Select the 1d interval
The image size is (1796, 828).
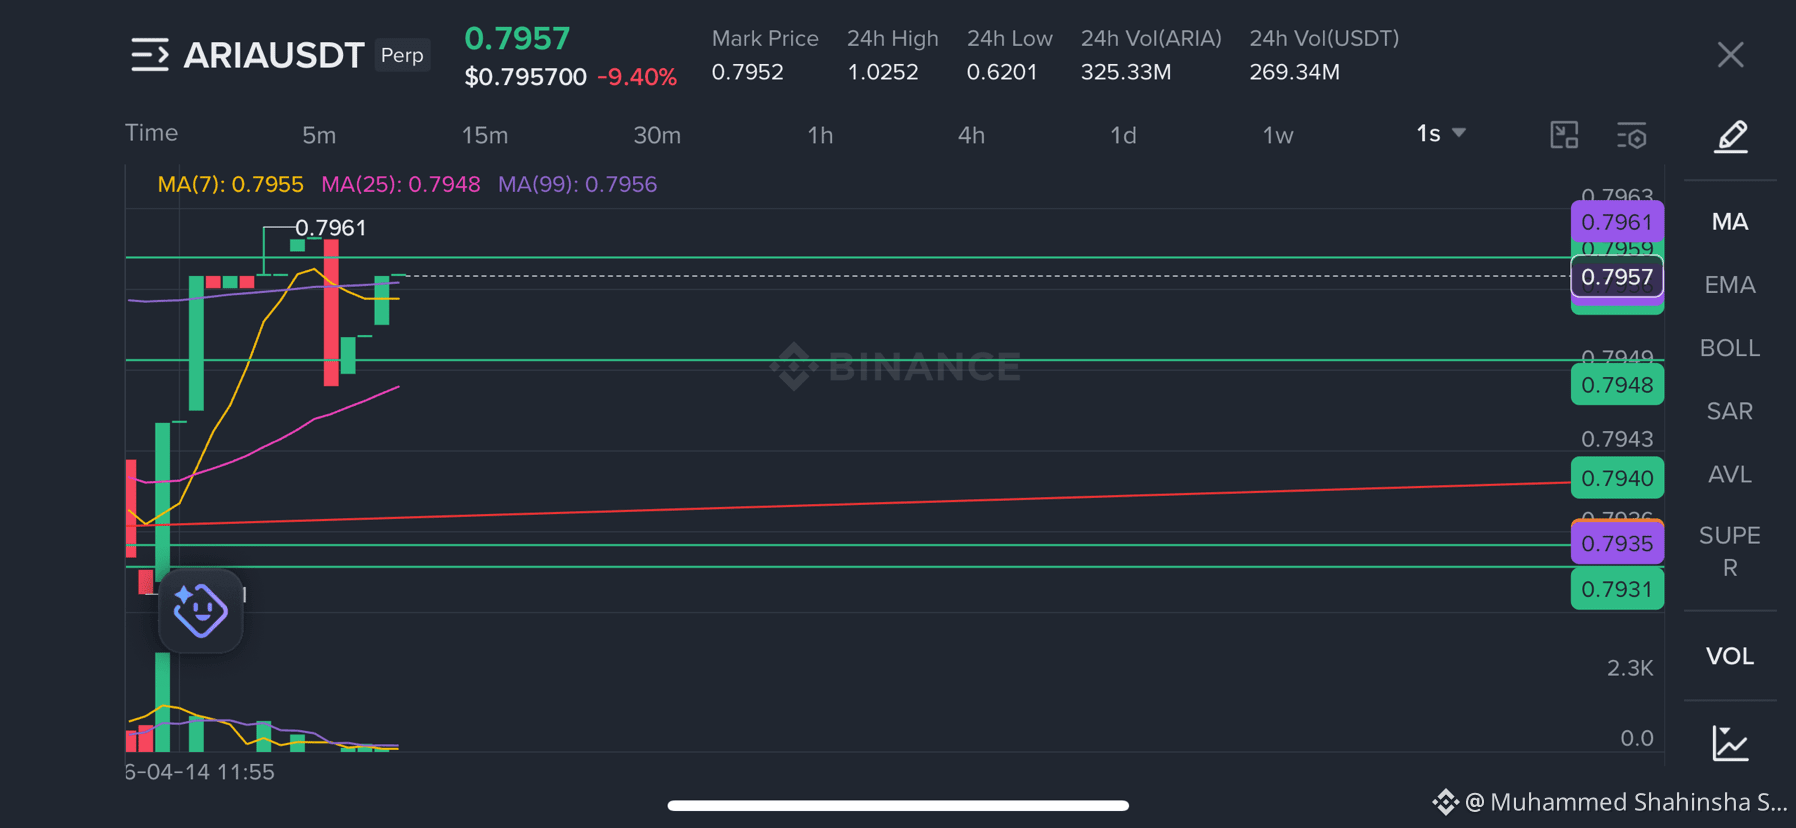point(1123,135)
